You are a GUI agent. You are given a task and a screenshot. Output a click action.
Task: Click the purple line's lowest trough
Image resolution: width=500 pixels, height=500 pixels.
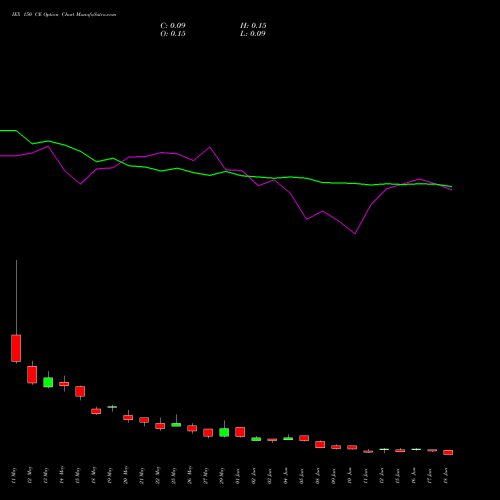[355, 233]
